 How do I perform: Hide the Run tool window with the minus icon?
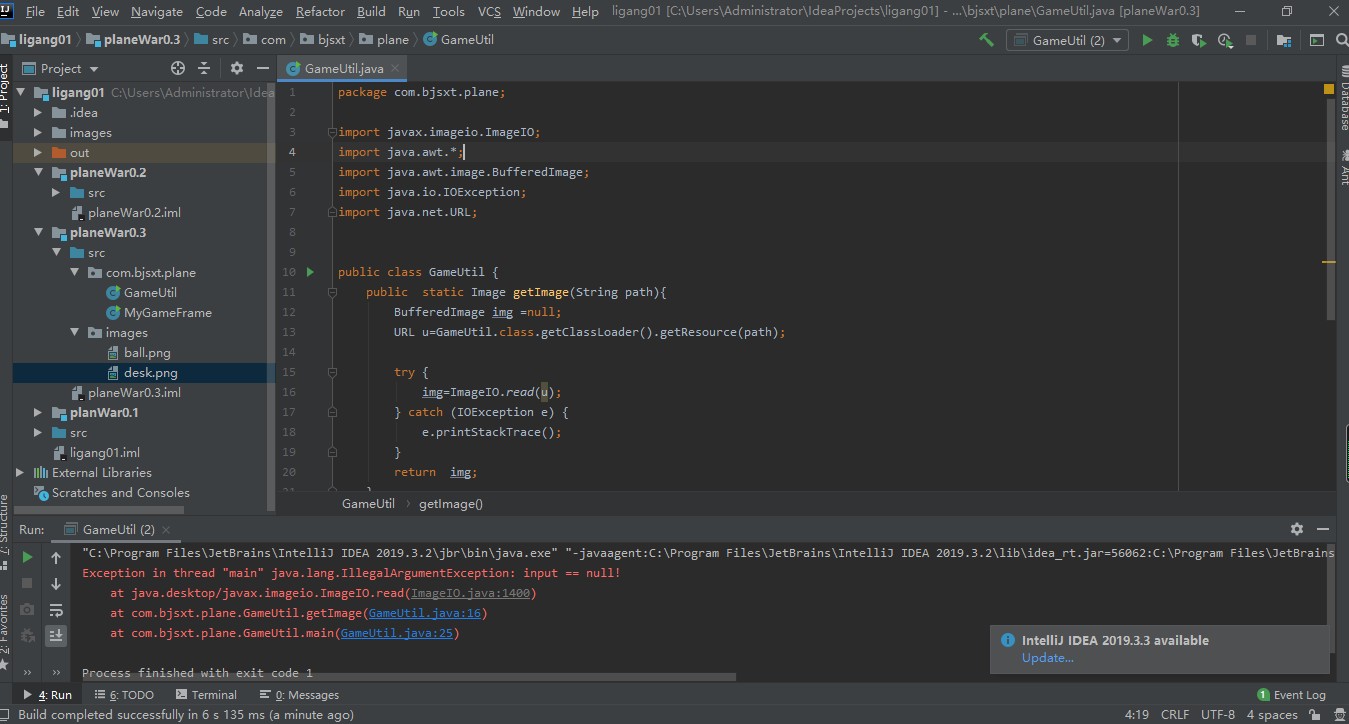(x=1324, y=529)
